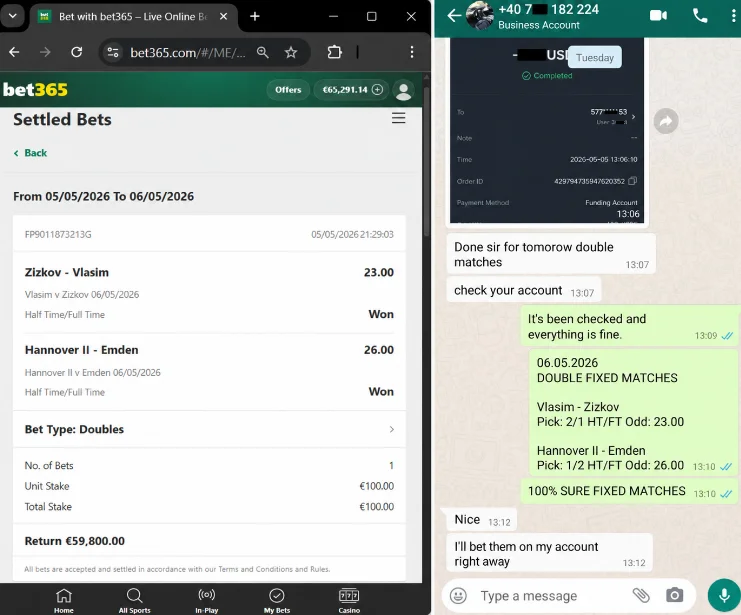Forward the payment screenshot message
The image size is (741, 615).
pyautogui.click(x=666, y=121)
